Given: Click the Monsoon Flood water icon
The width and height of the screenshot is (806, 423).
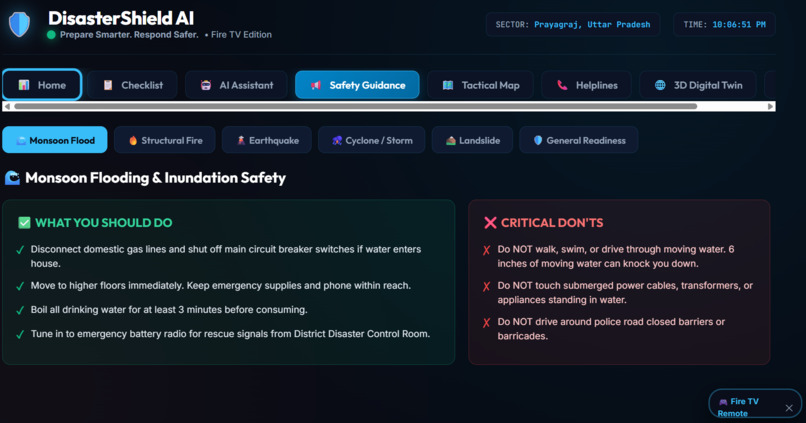Looking at the screenshot, I should click(x=21, y=140).
